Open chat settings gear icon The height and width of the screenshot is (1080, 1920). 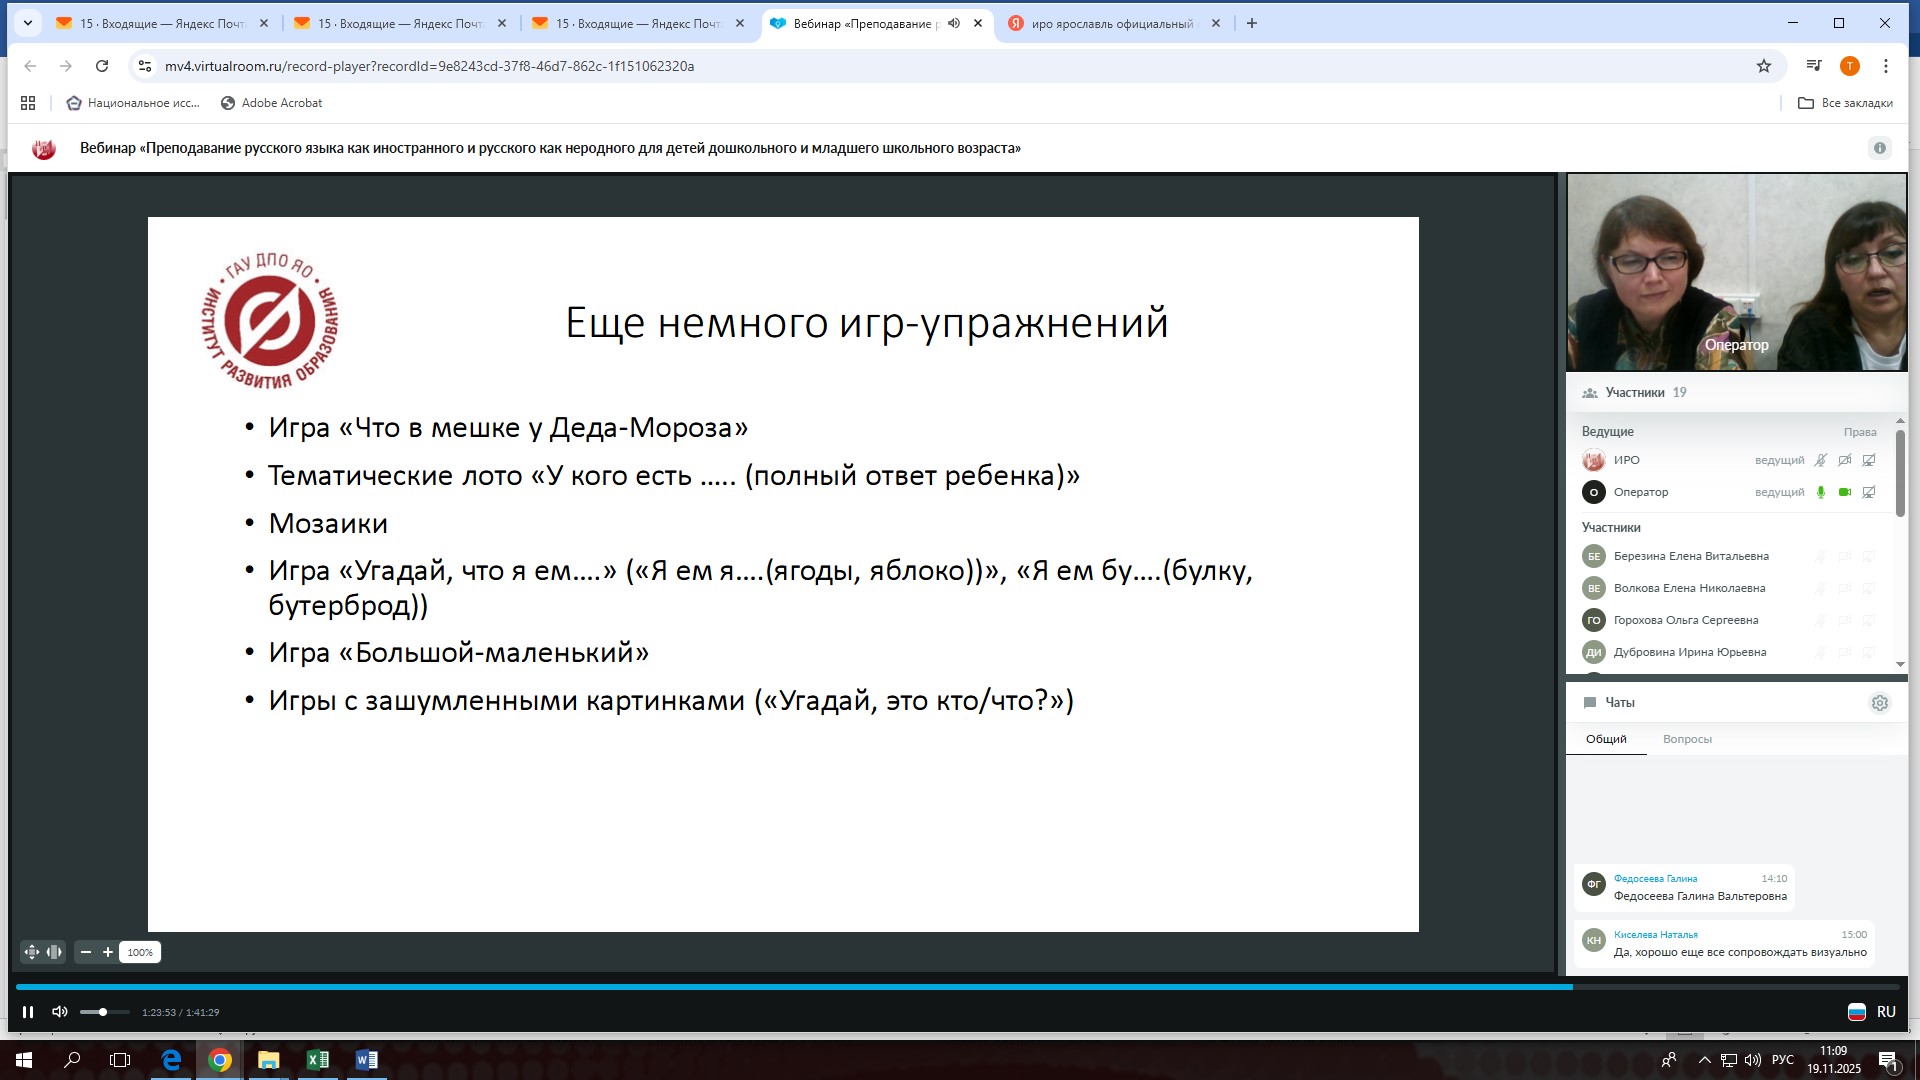coord(1879,703)
